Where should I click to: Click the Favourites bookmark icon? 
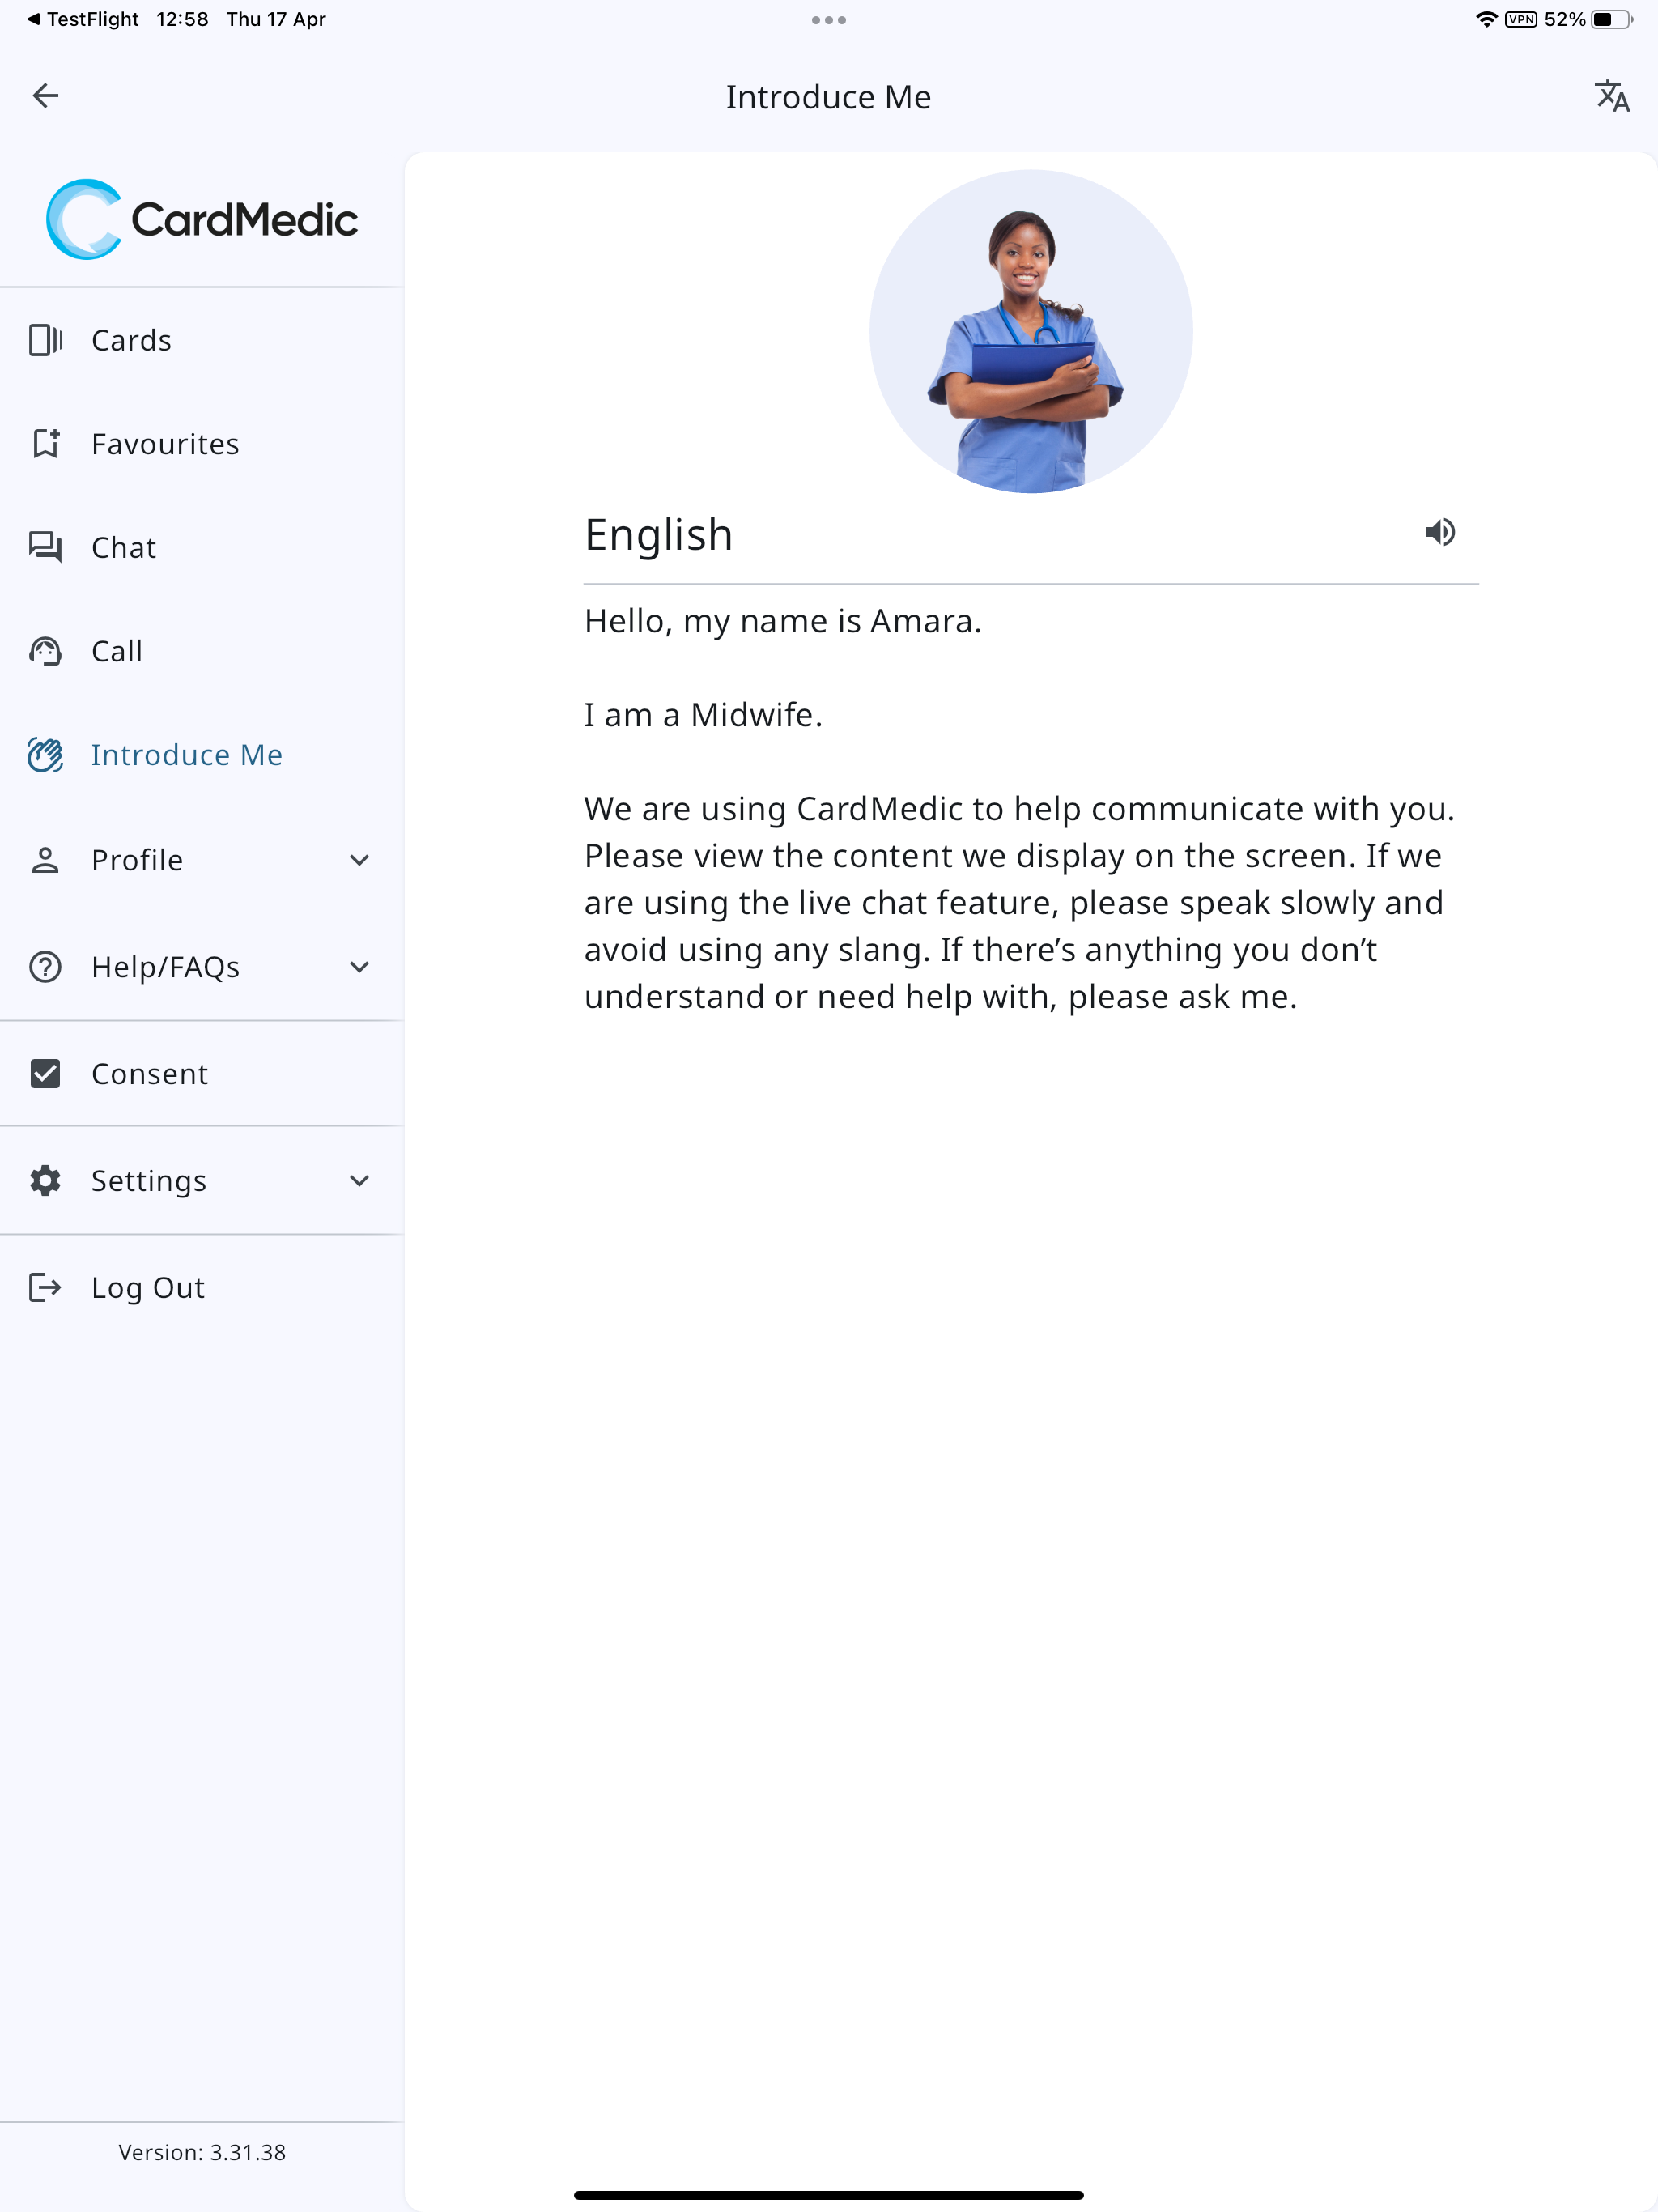click(45, 443)
